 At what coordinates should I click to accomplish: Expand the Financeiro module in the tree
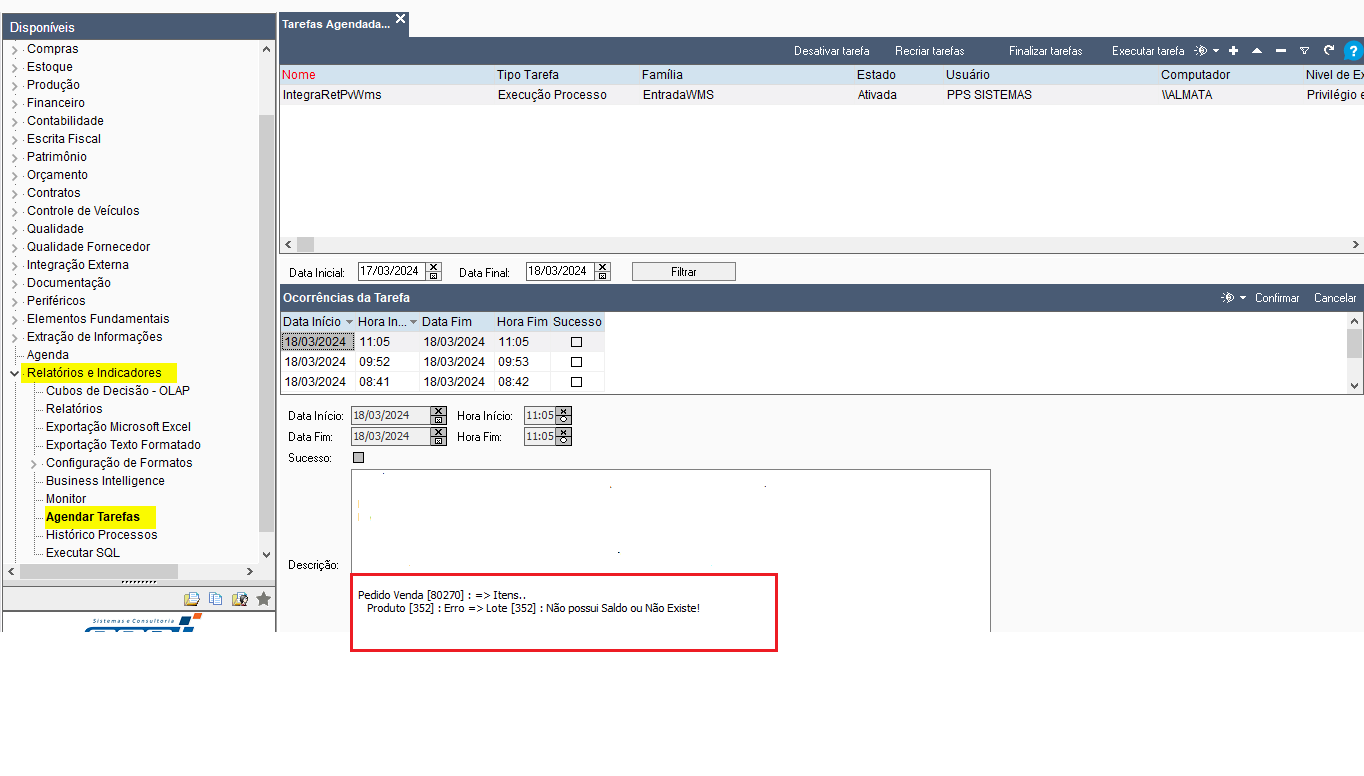click(14, 103)
